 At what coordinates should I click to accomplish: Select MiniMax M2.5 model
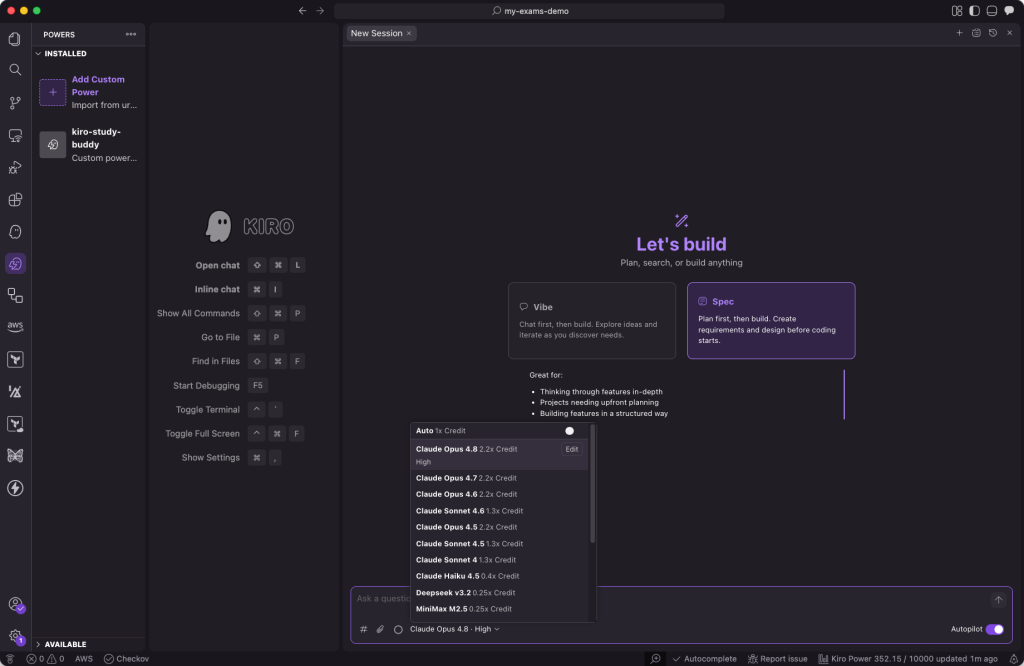pyautogui.click(x=500, y=609)
